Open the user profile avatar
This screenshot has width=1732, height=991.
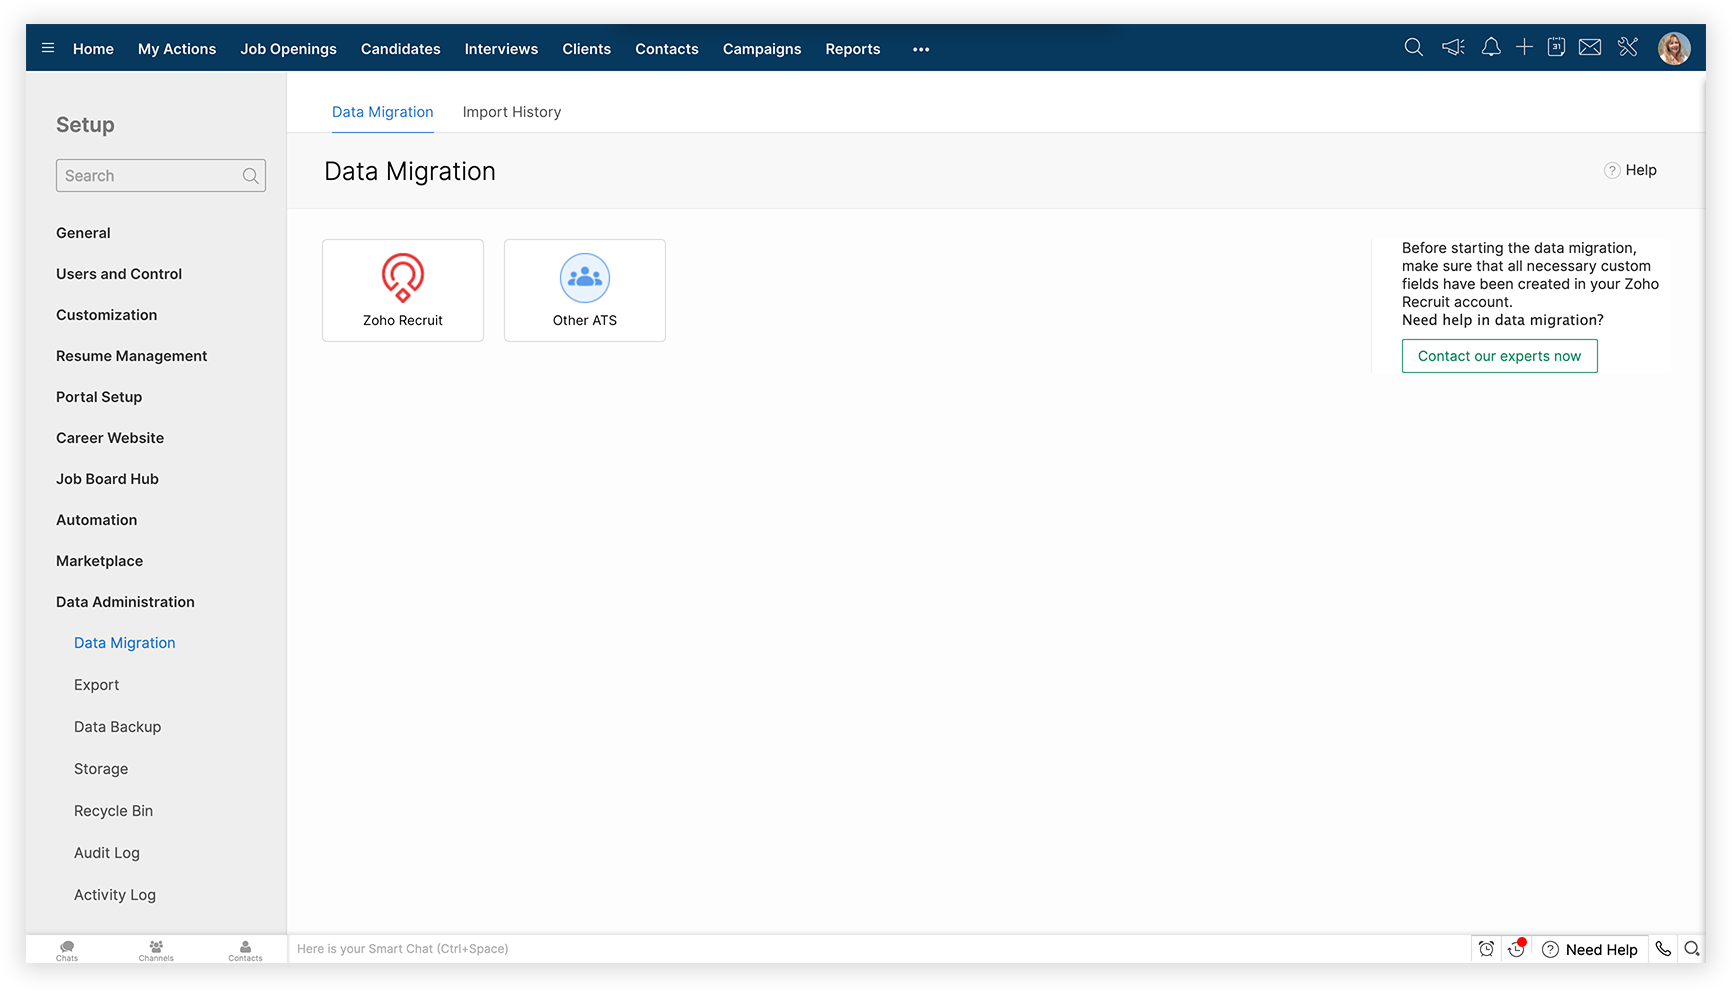click(1674, 47)
